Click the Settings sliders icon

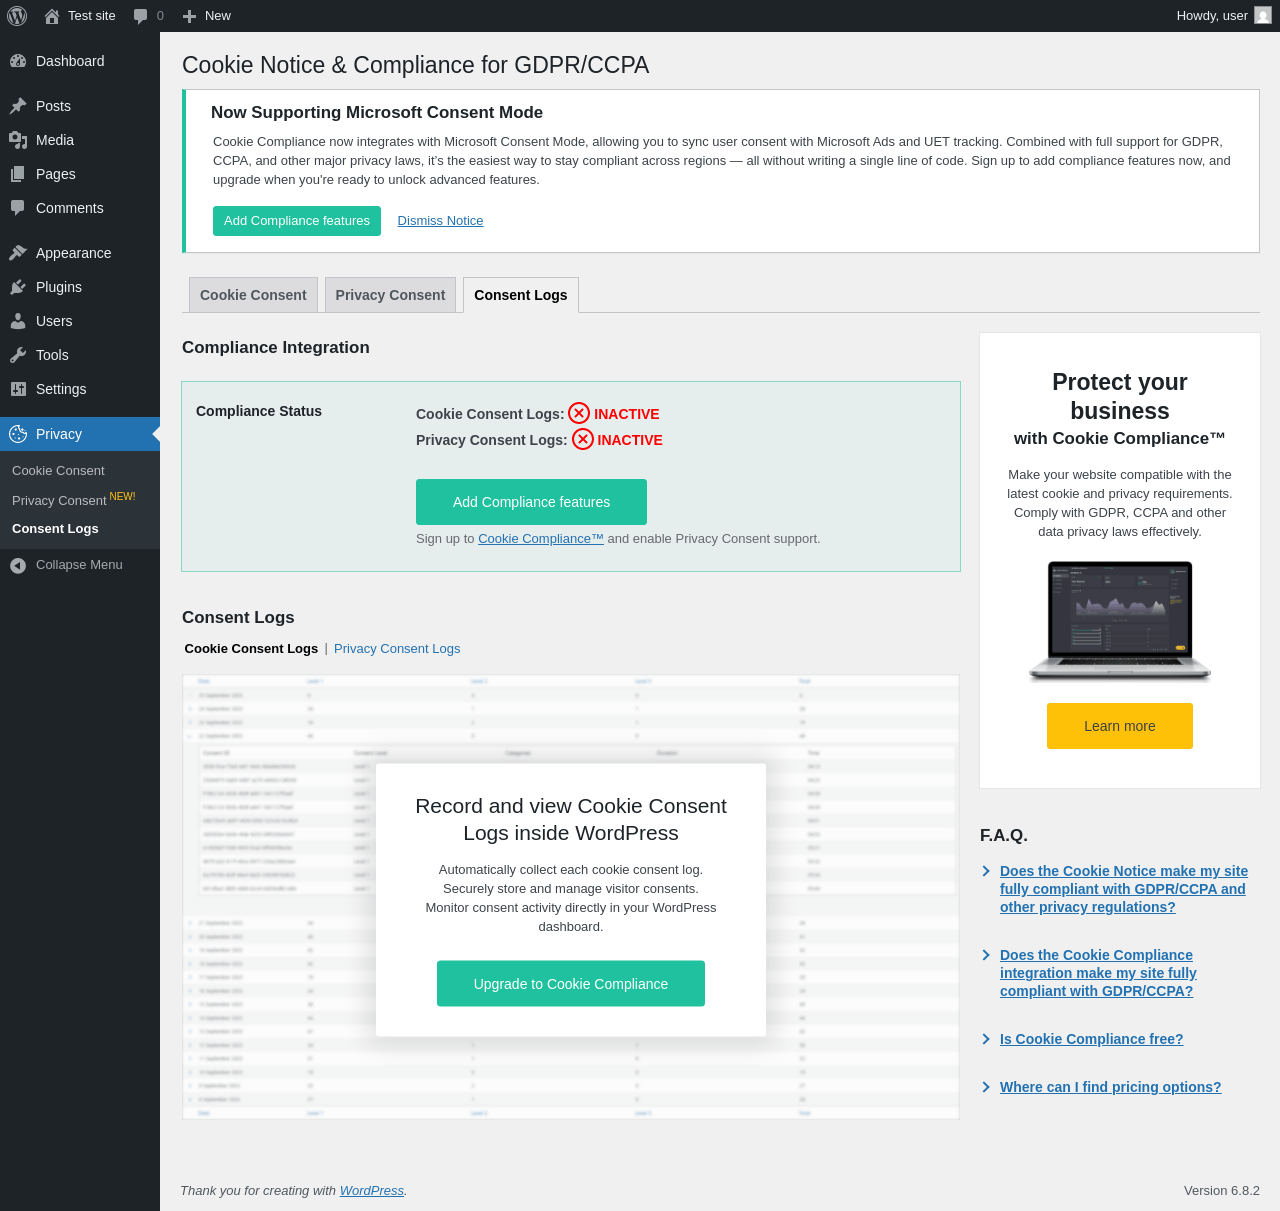(x=18, y=389)
